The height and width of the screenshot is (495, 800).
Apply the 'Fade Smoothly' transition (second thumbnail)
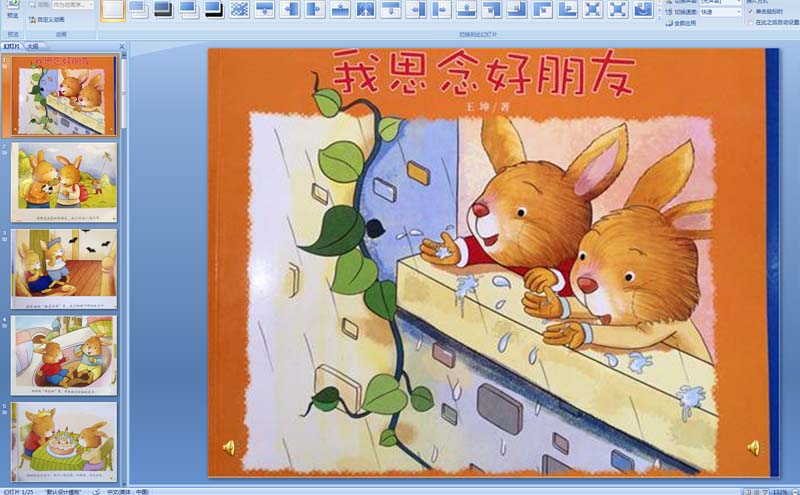[x=138, y=9]
